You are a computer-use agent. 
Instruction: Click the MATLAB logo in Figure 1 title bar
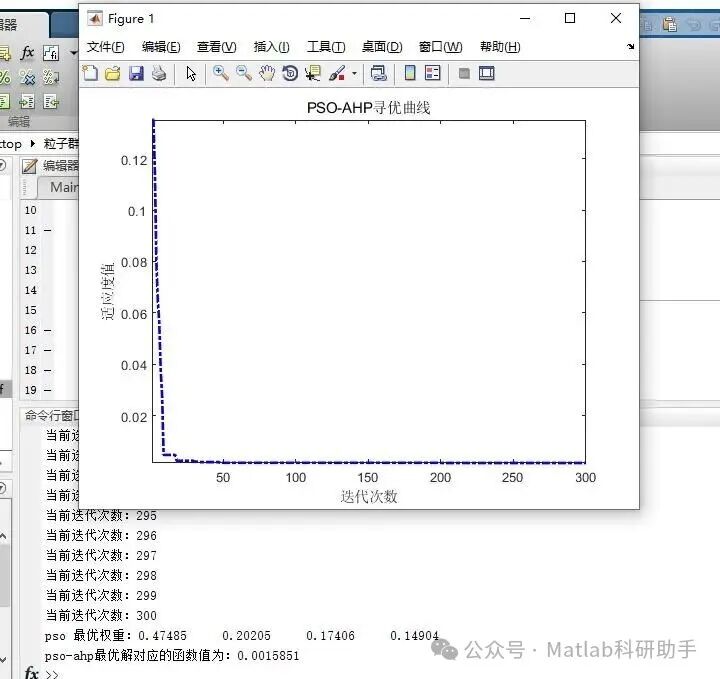95,19
